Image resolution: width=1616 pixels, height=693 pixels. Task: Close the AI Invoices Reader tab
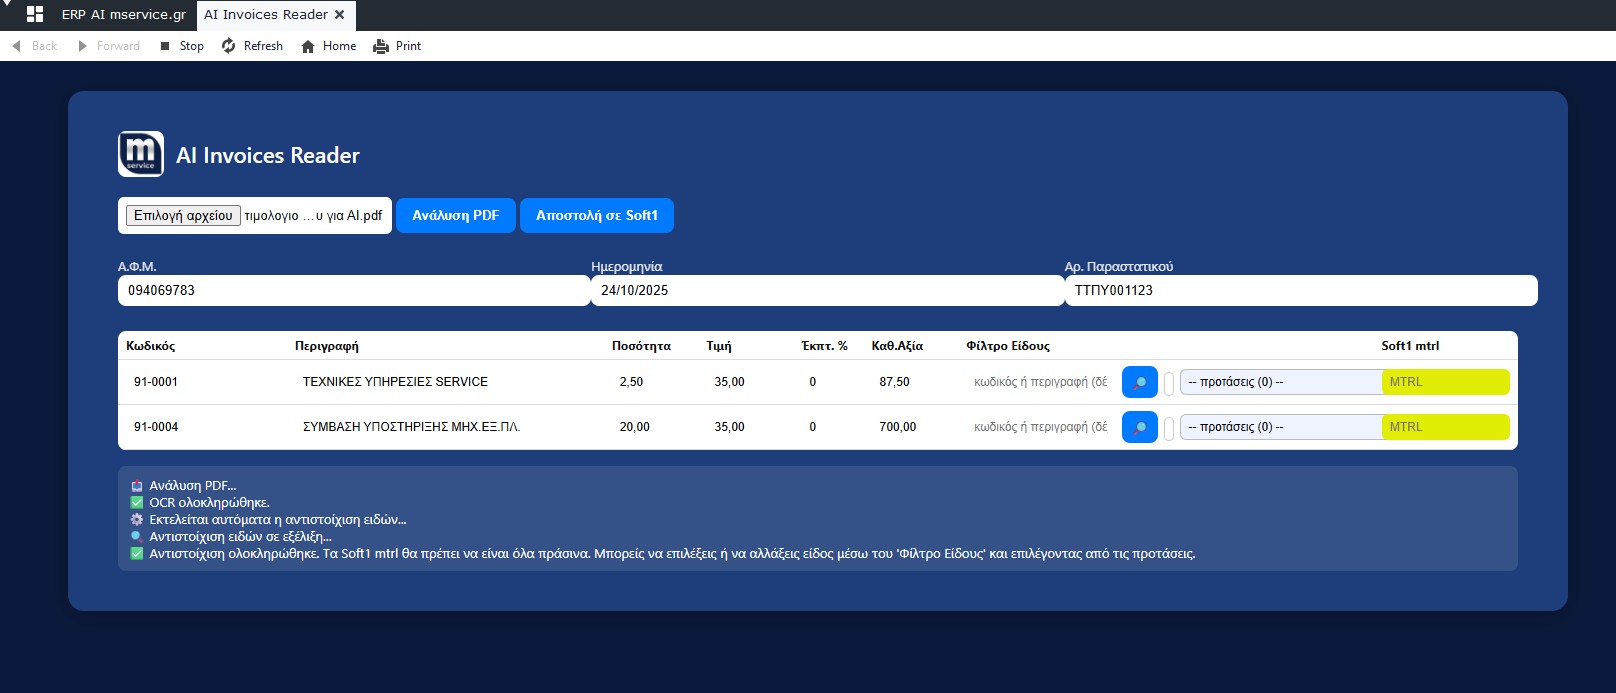pyautogui.click(x=340, y=15)
